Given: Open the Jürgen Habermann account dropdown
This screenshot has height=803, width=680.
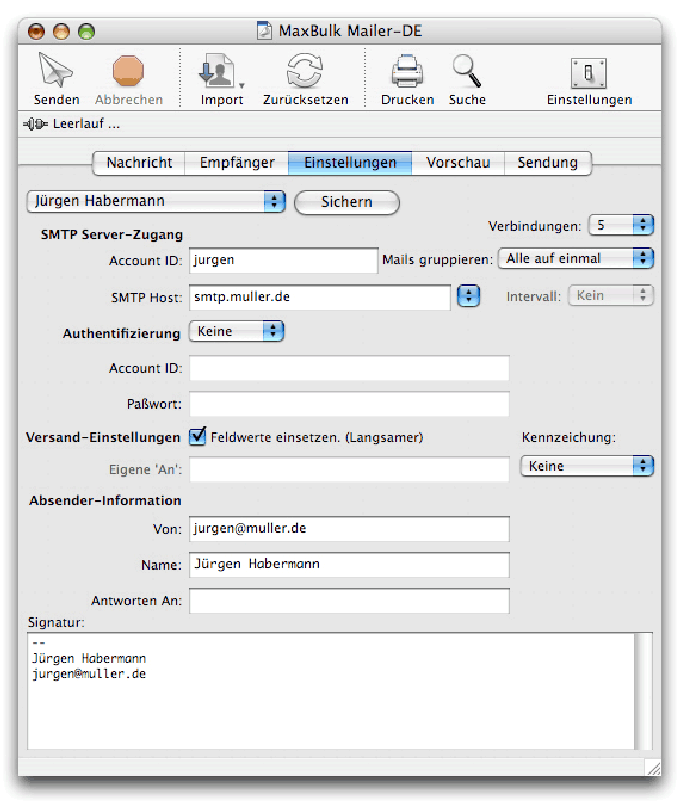Looking at the screenshot, I should 156,201.
